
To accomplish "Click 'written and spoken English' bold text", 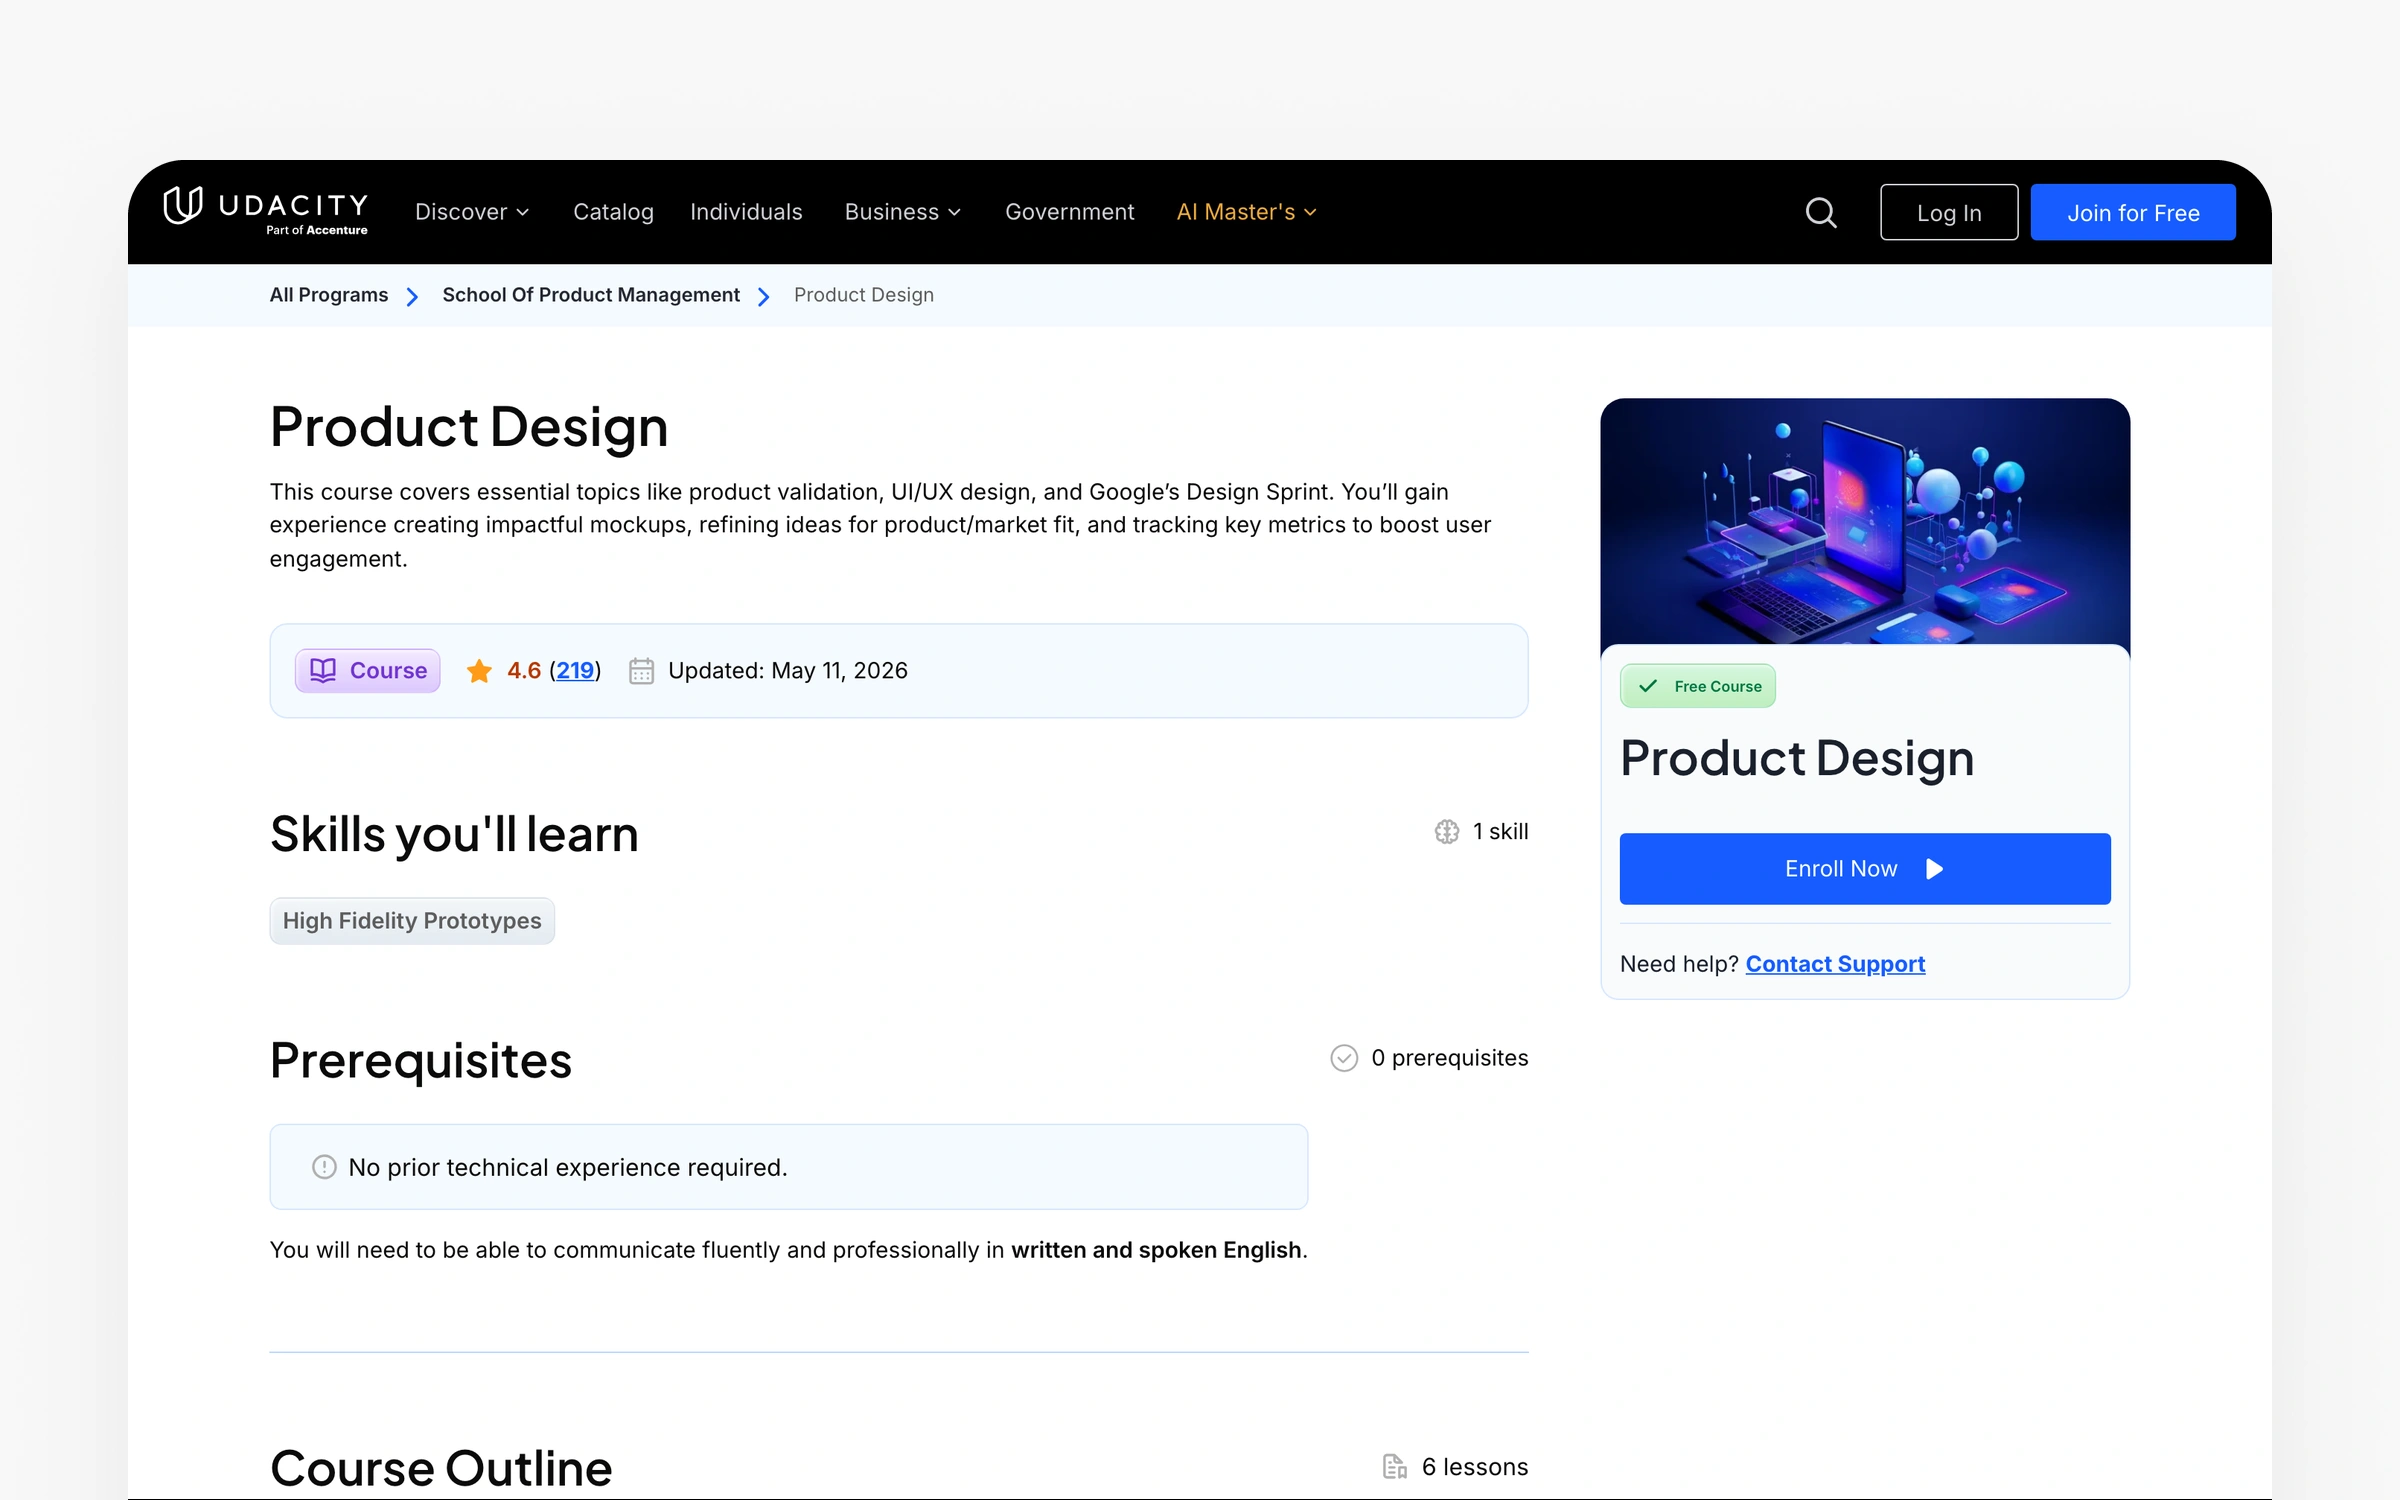I will tap(1156, 1250).
